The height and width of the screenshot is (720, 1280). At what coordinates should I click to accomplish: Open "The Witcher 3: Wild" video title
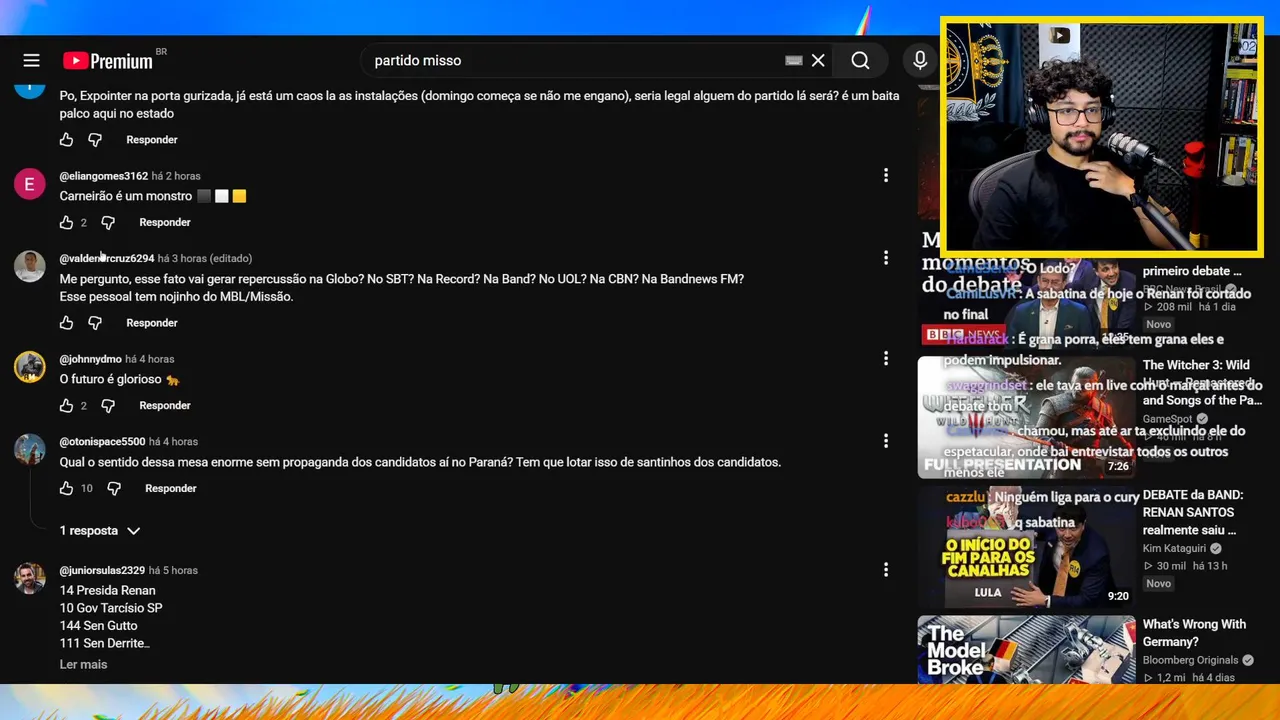1202,383
